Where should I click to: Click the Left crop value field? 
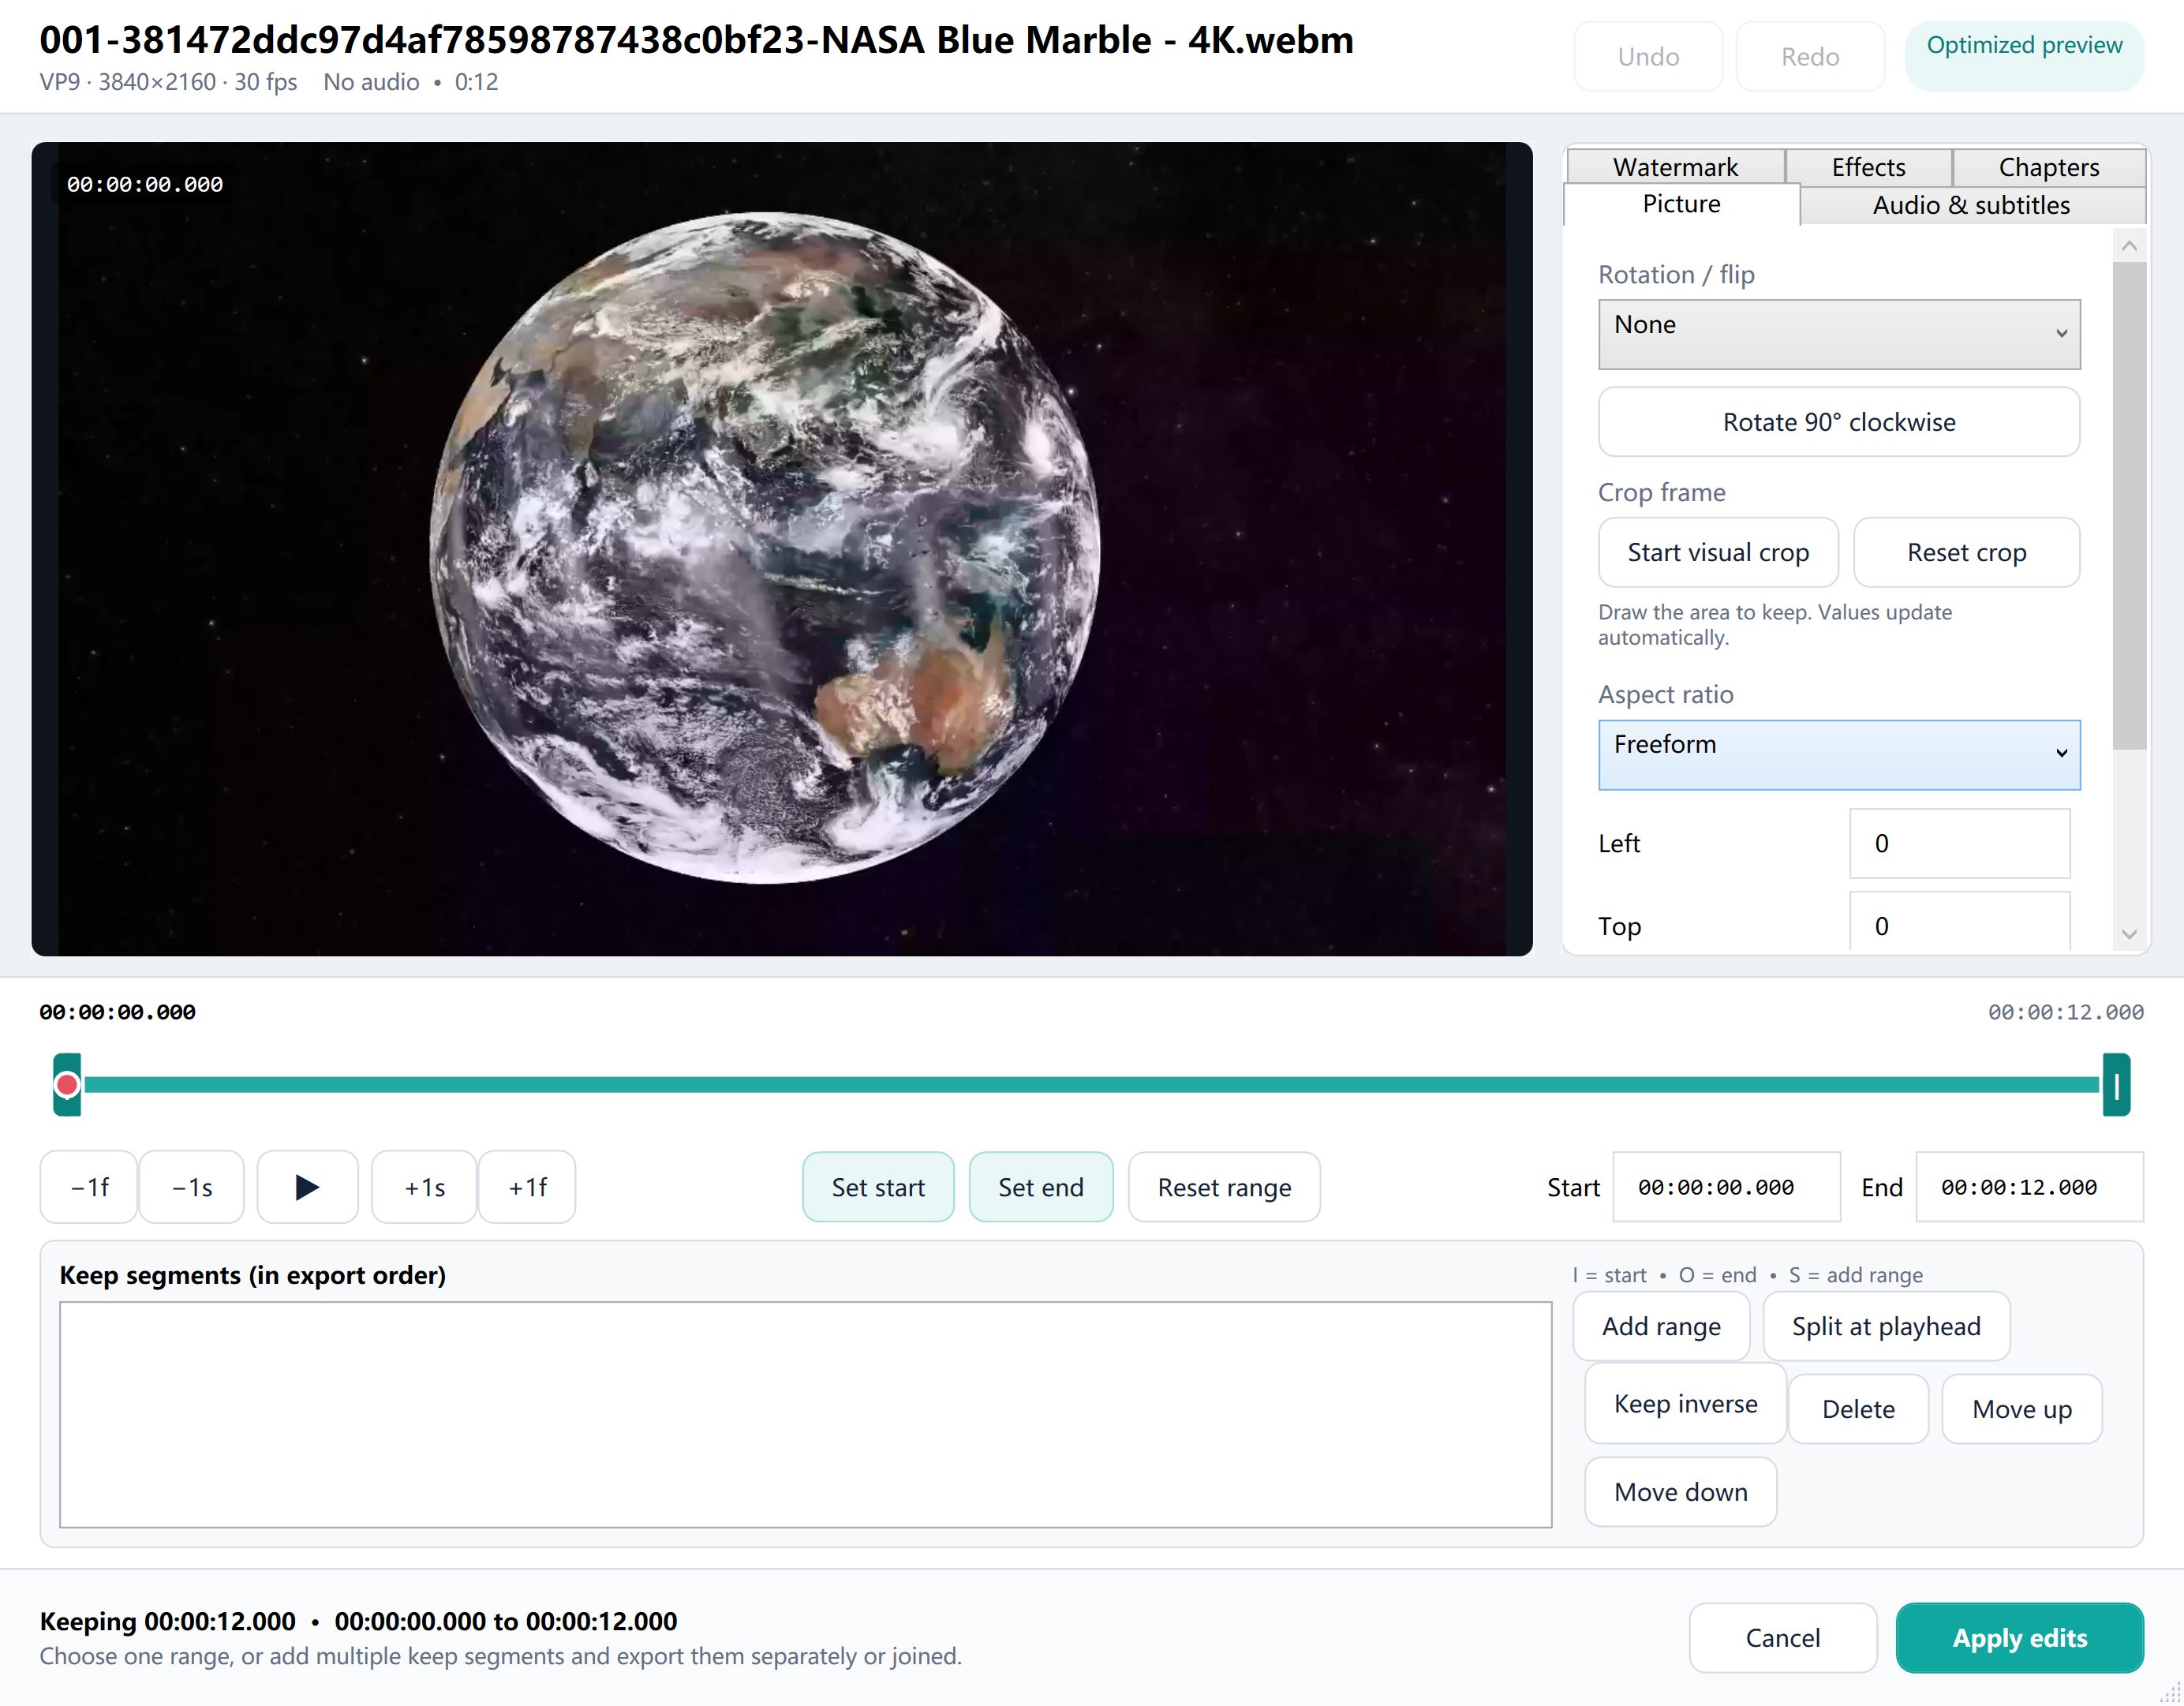click(x=1959, y=843)
